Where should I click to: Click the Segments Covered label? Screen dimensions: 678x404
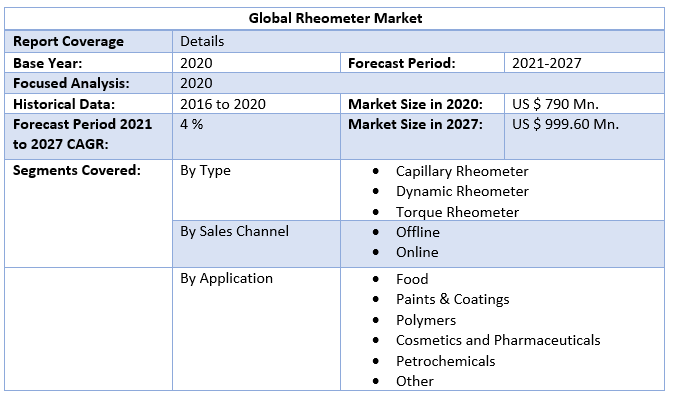pyautogui.click(x=77, y=170)
